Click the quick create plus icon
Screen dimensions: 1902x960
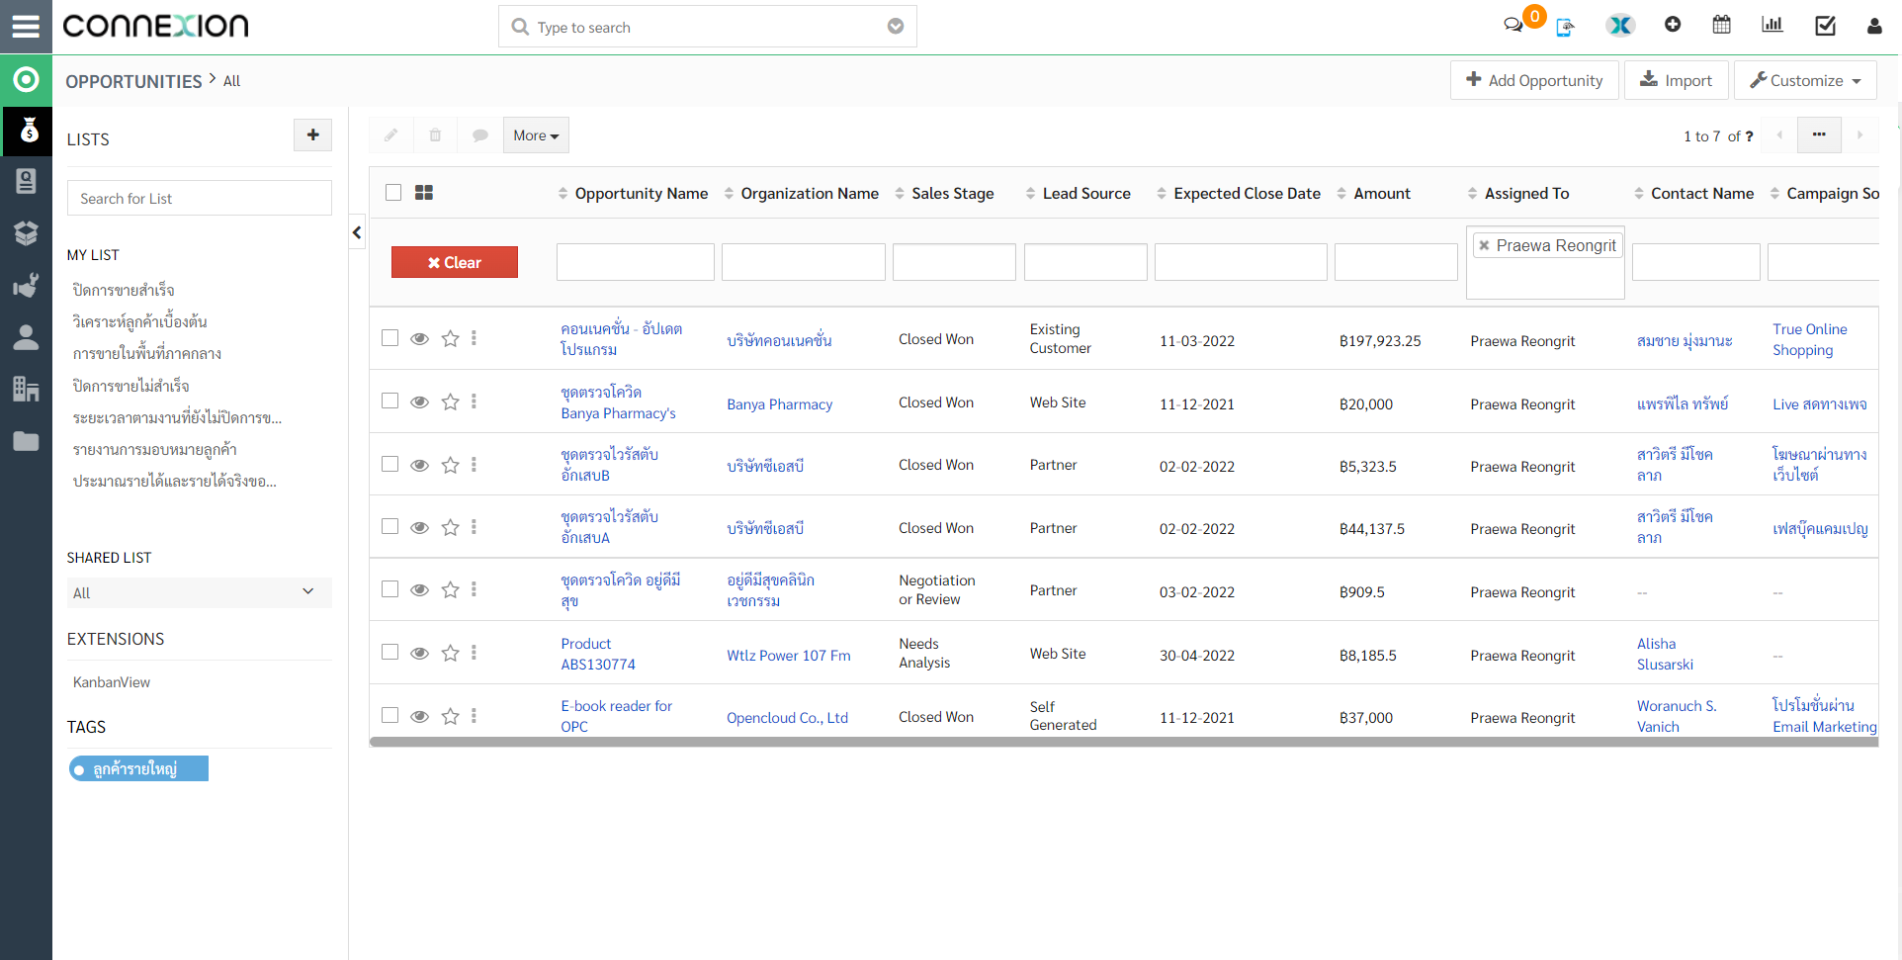pos(1672,25)
